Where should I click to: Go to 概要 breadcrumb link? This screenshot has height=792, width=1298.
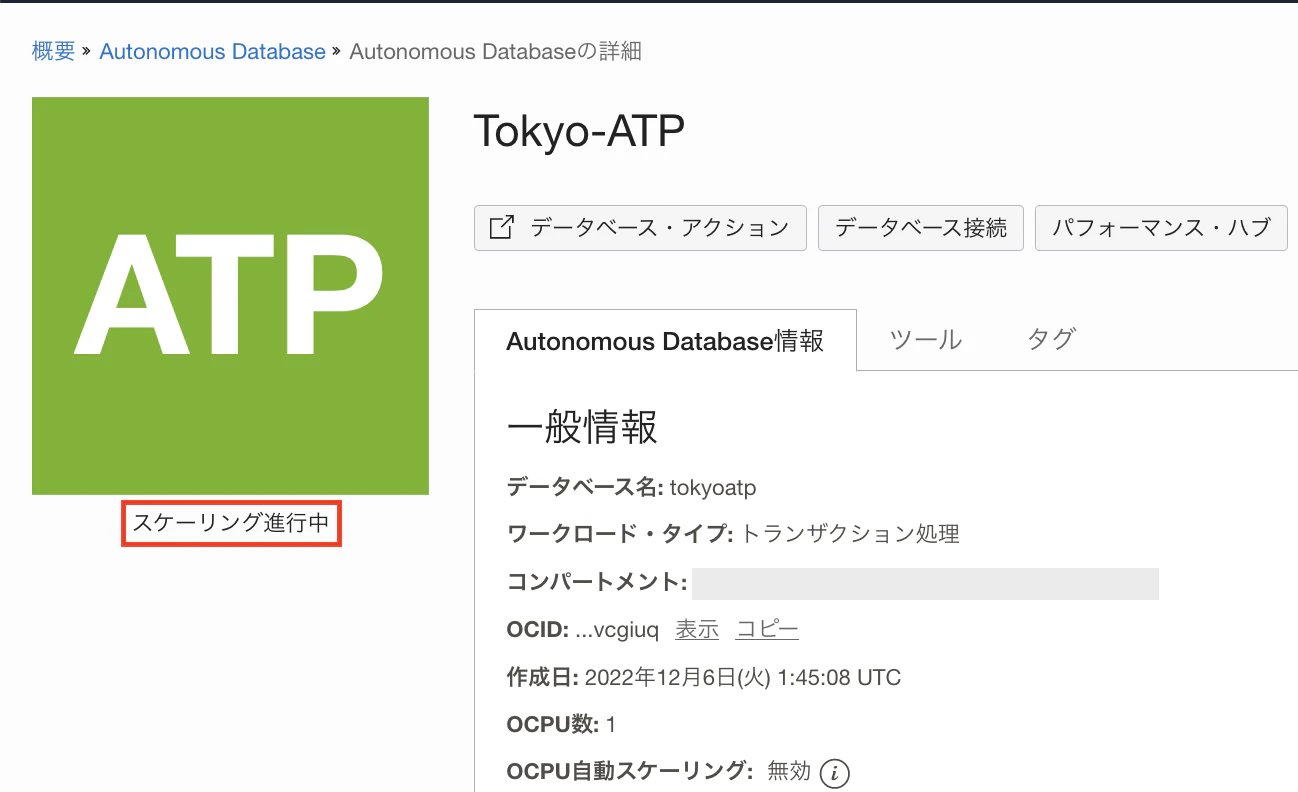[54, 51]
